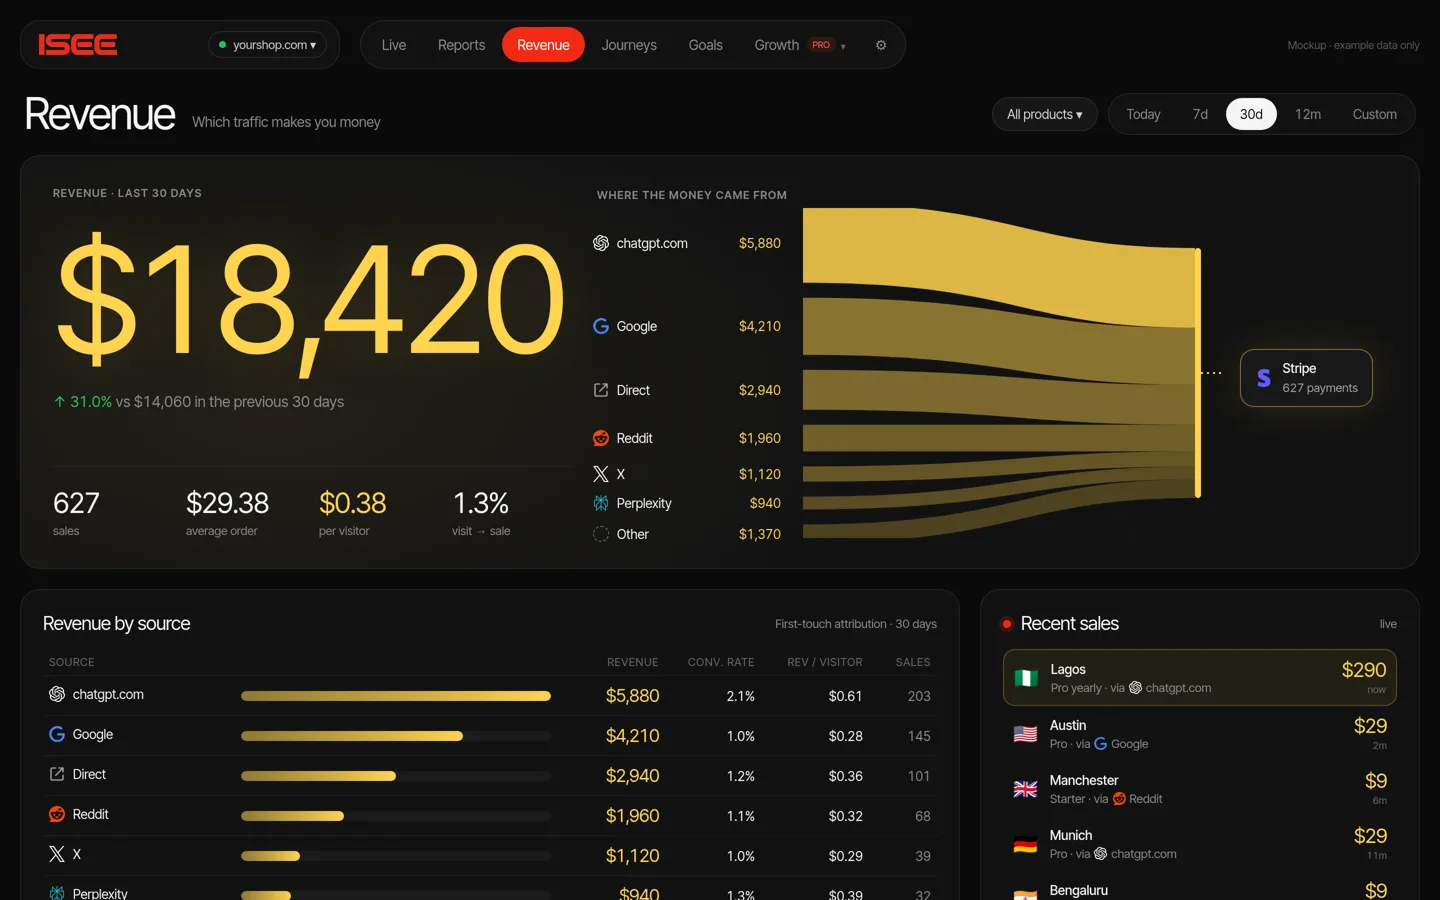Click the Google icon in the money-flow list
The image size is (1440, 900).
pos(601,326)
